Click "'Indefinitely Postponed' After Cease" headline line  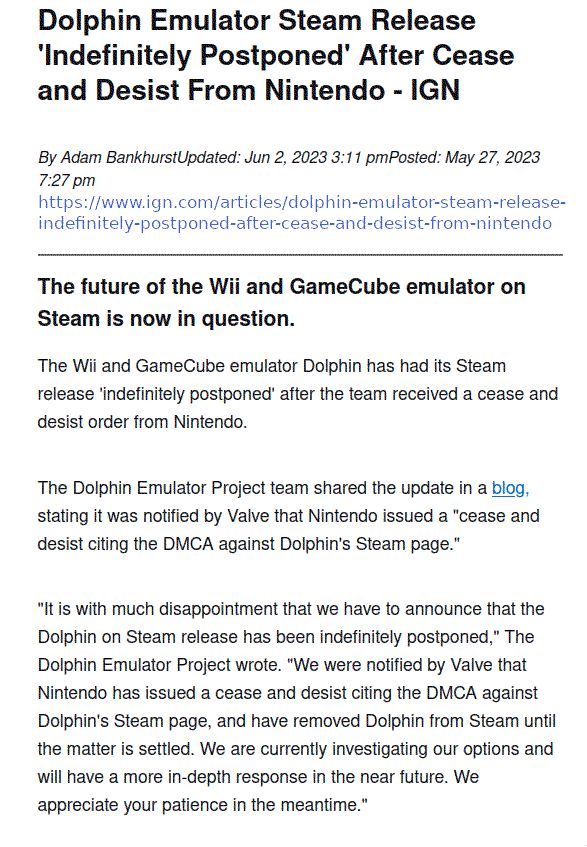[276, 55]
